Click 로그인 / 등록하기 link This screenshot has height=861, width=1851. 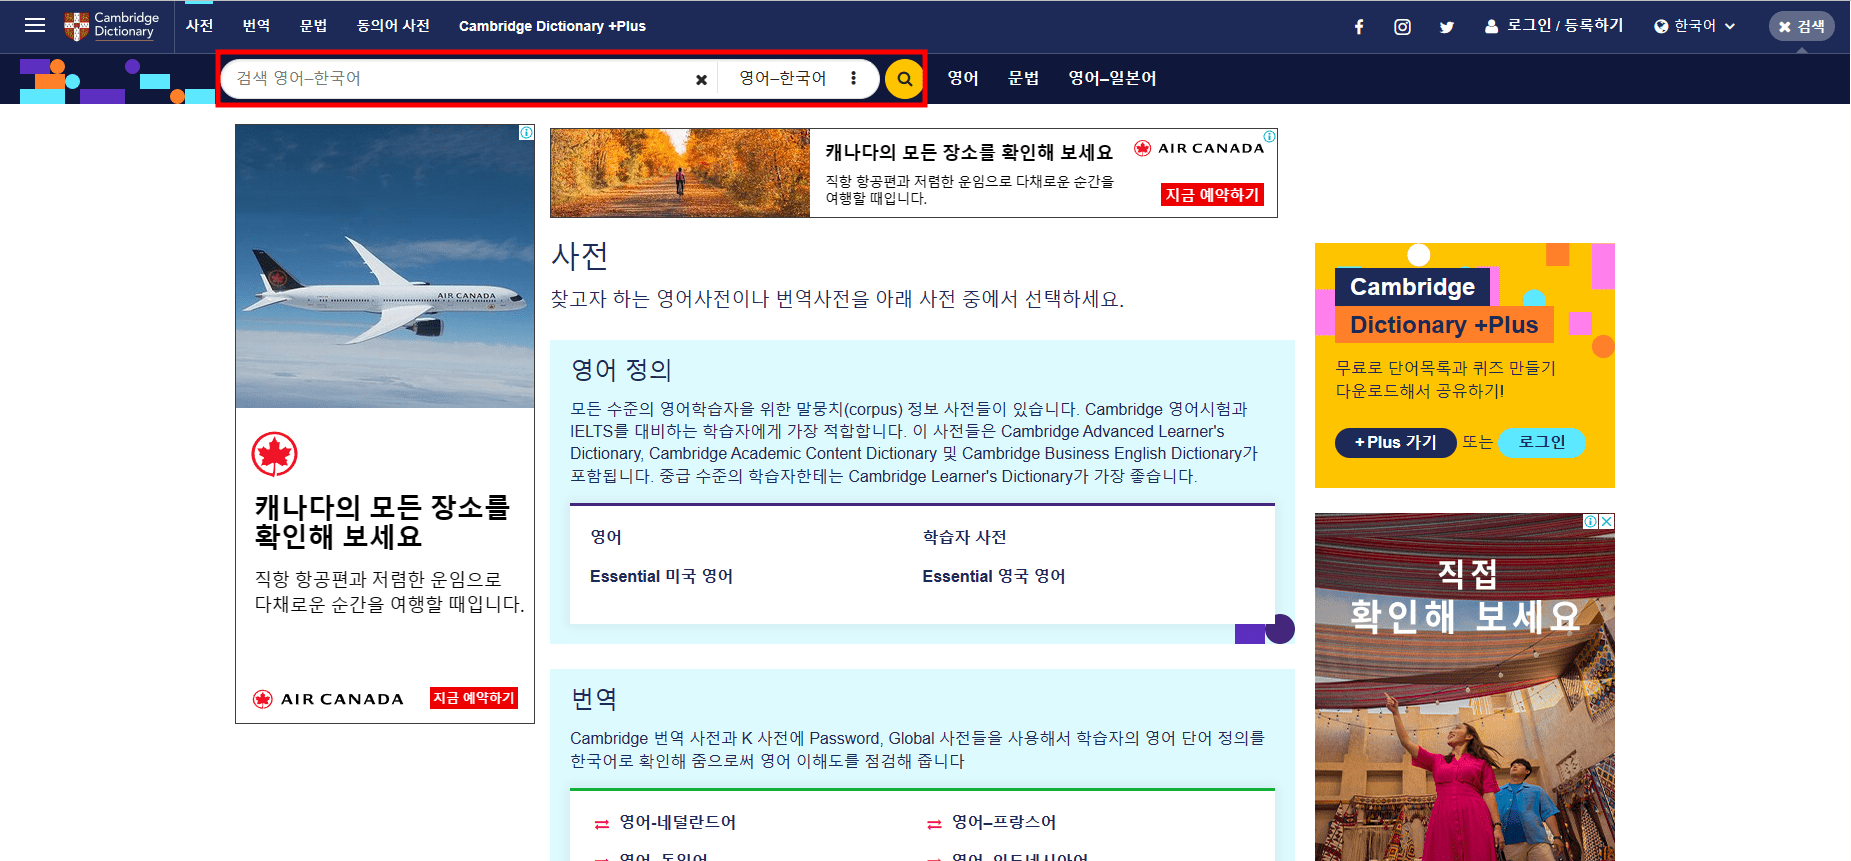coord(1554,26)
